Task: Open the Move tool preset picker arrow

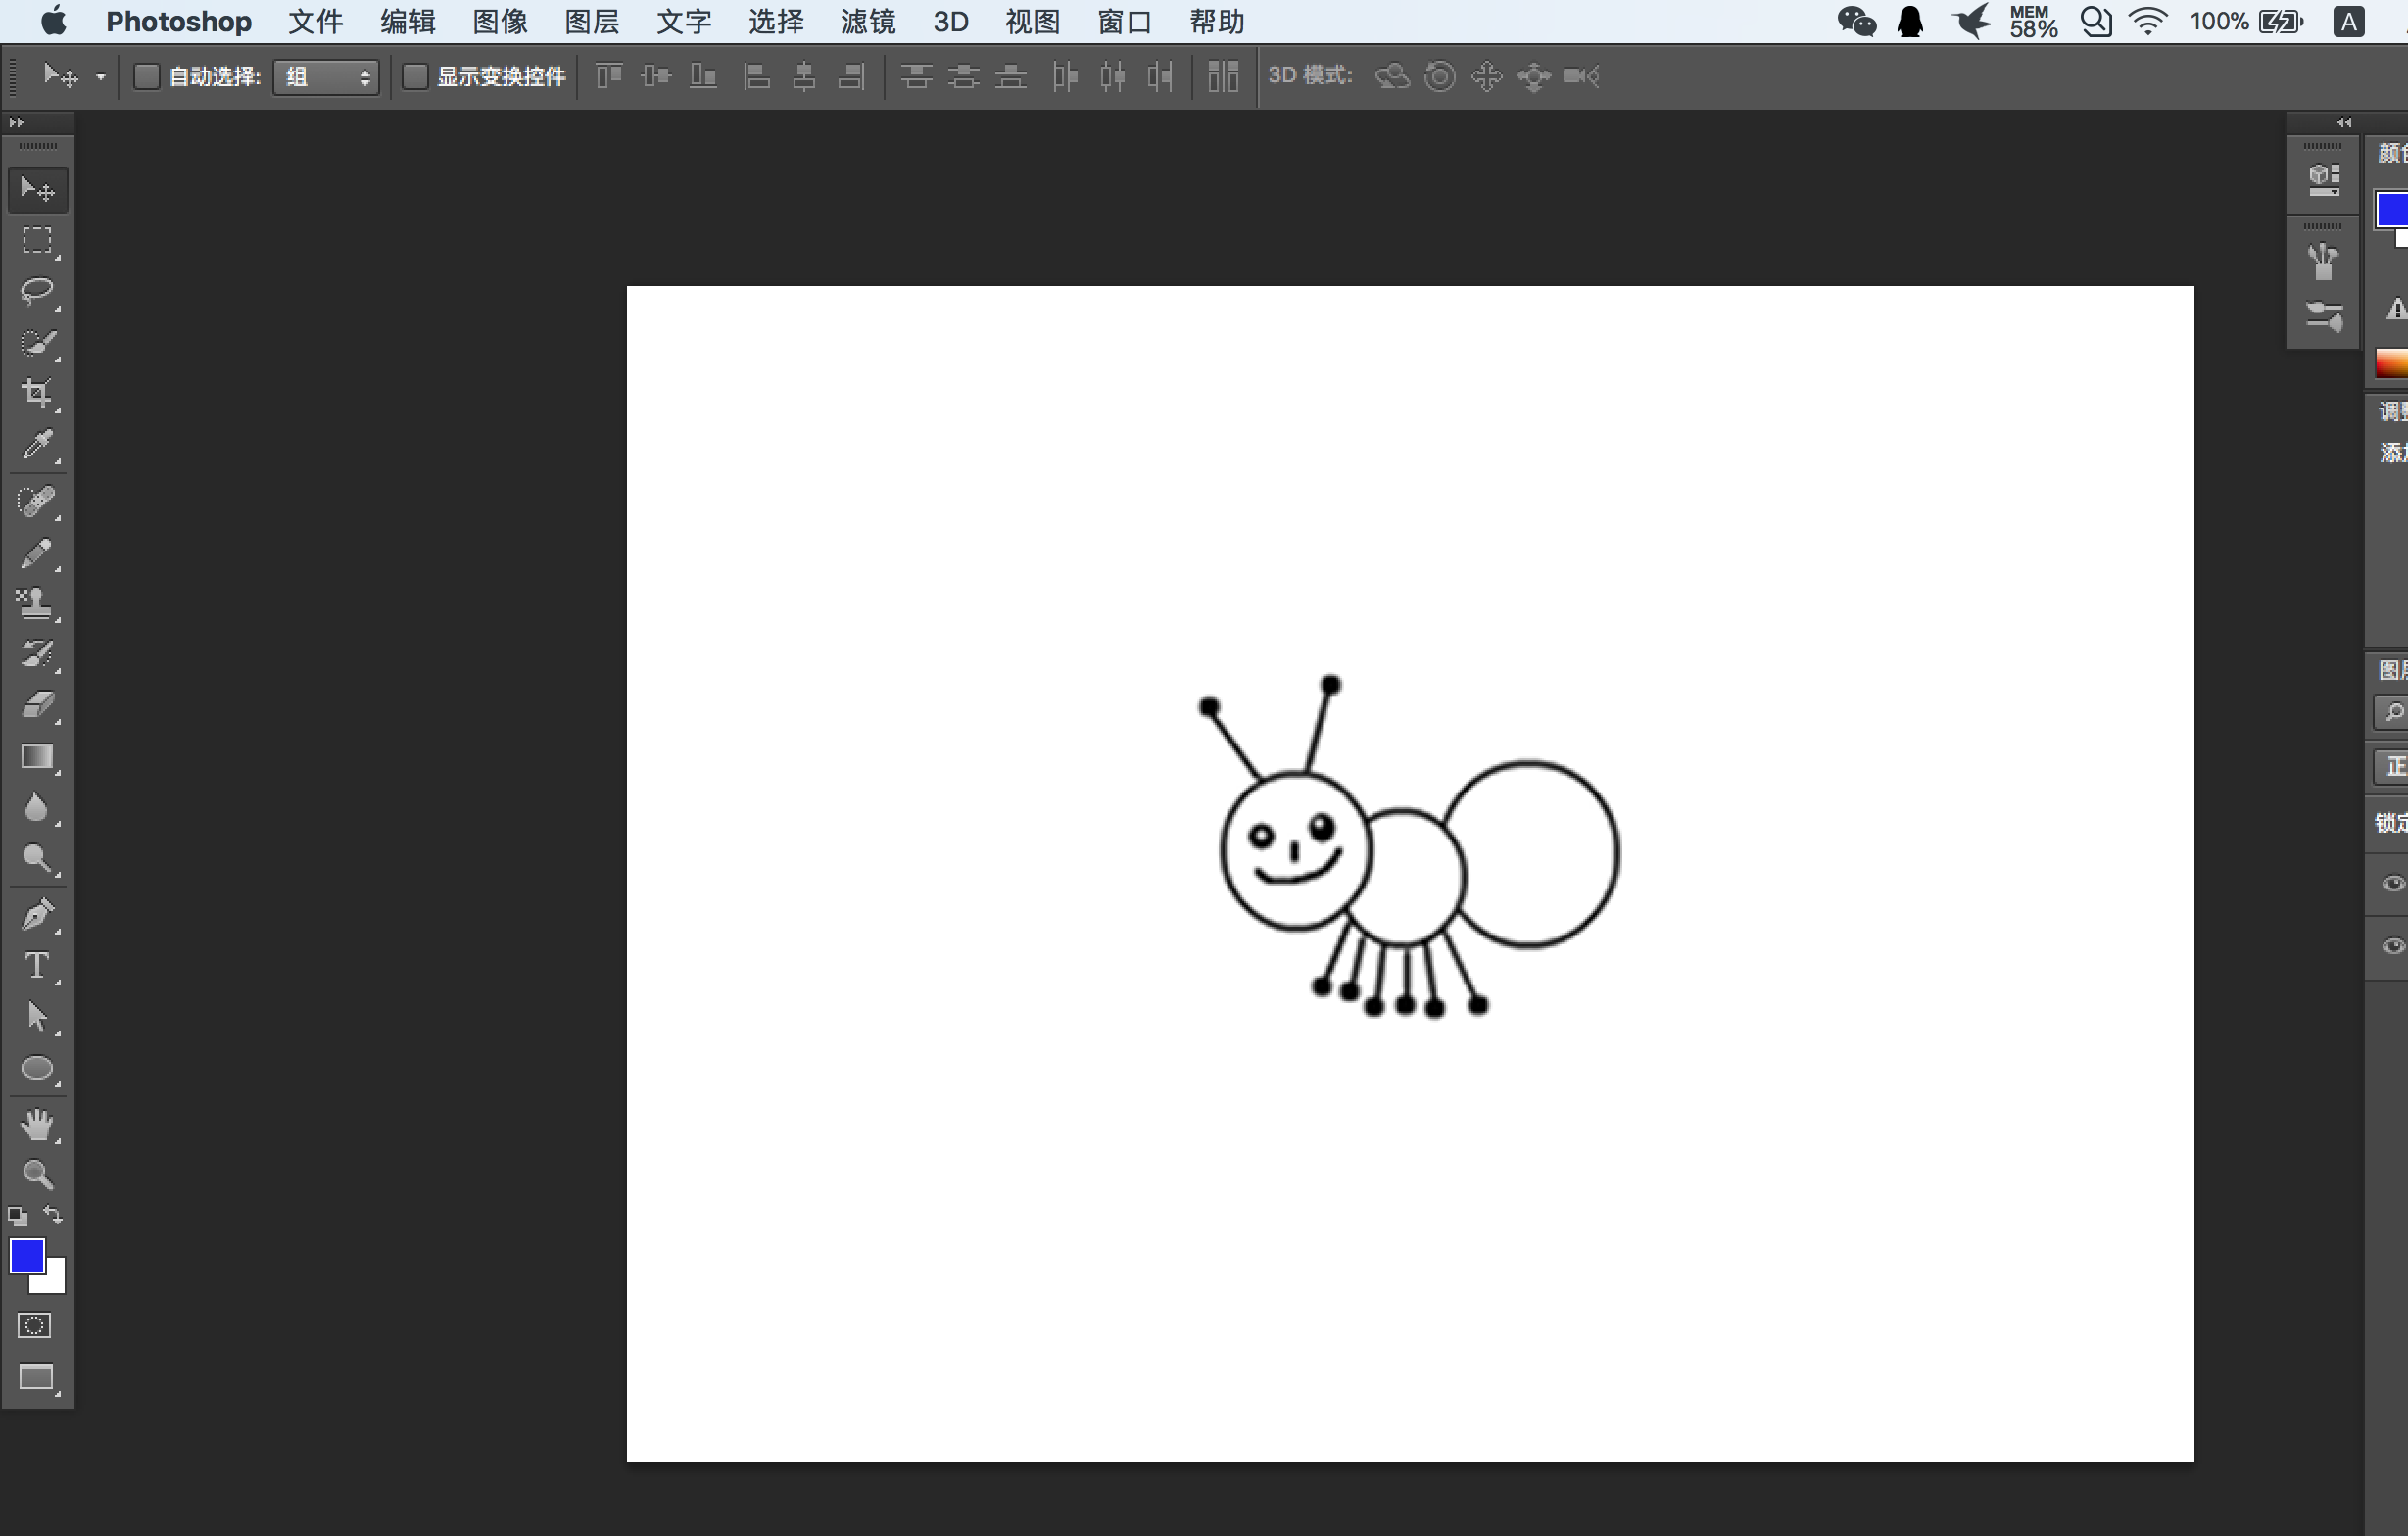Action: 100,77
